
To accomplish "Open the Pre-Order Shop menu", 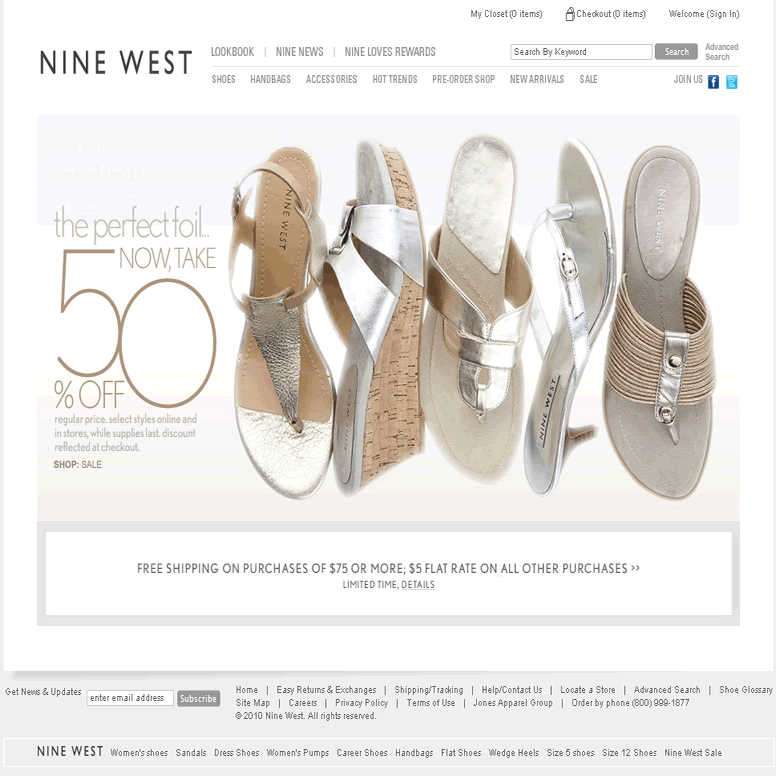I will 463,79.
